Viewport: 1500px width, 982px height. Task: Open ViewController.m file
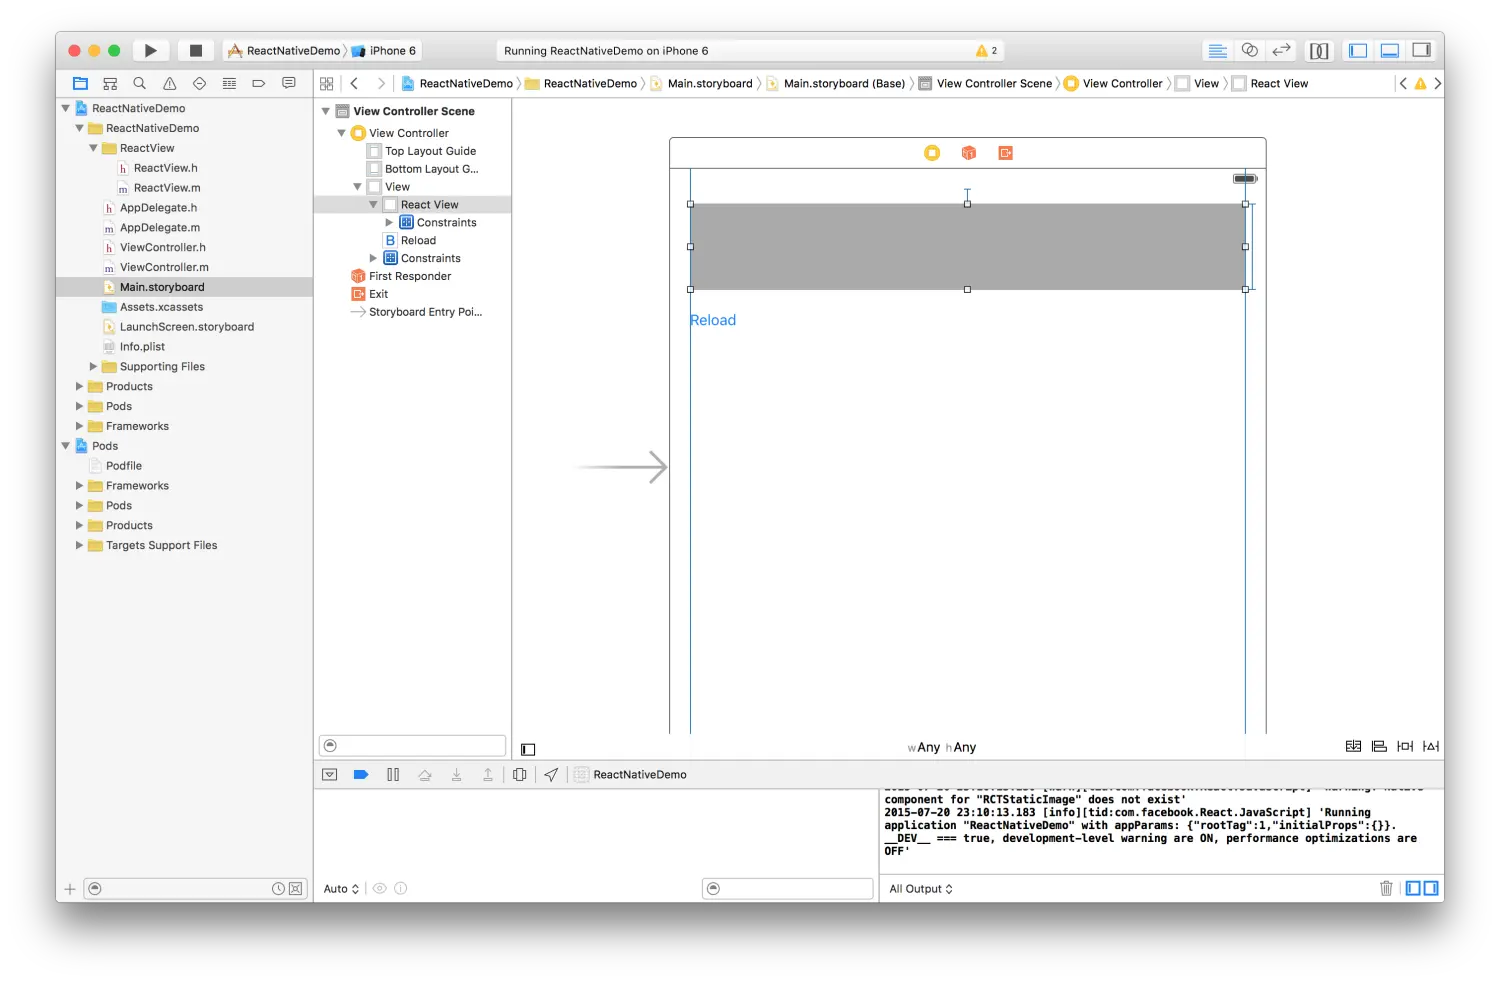tap(155, 267)
